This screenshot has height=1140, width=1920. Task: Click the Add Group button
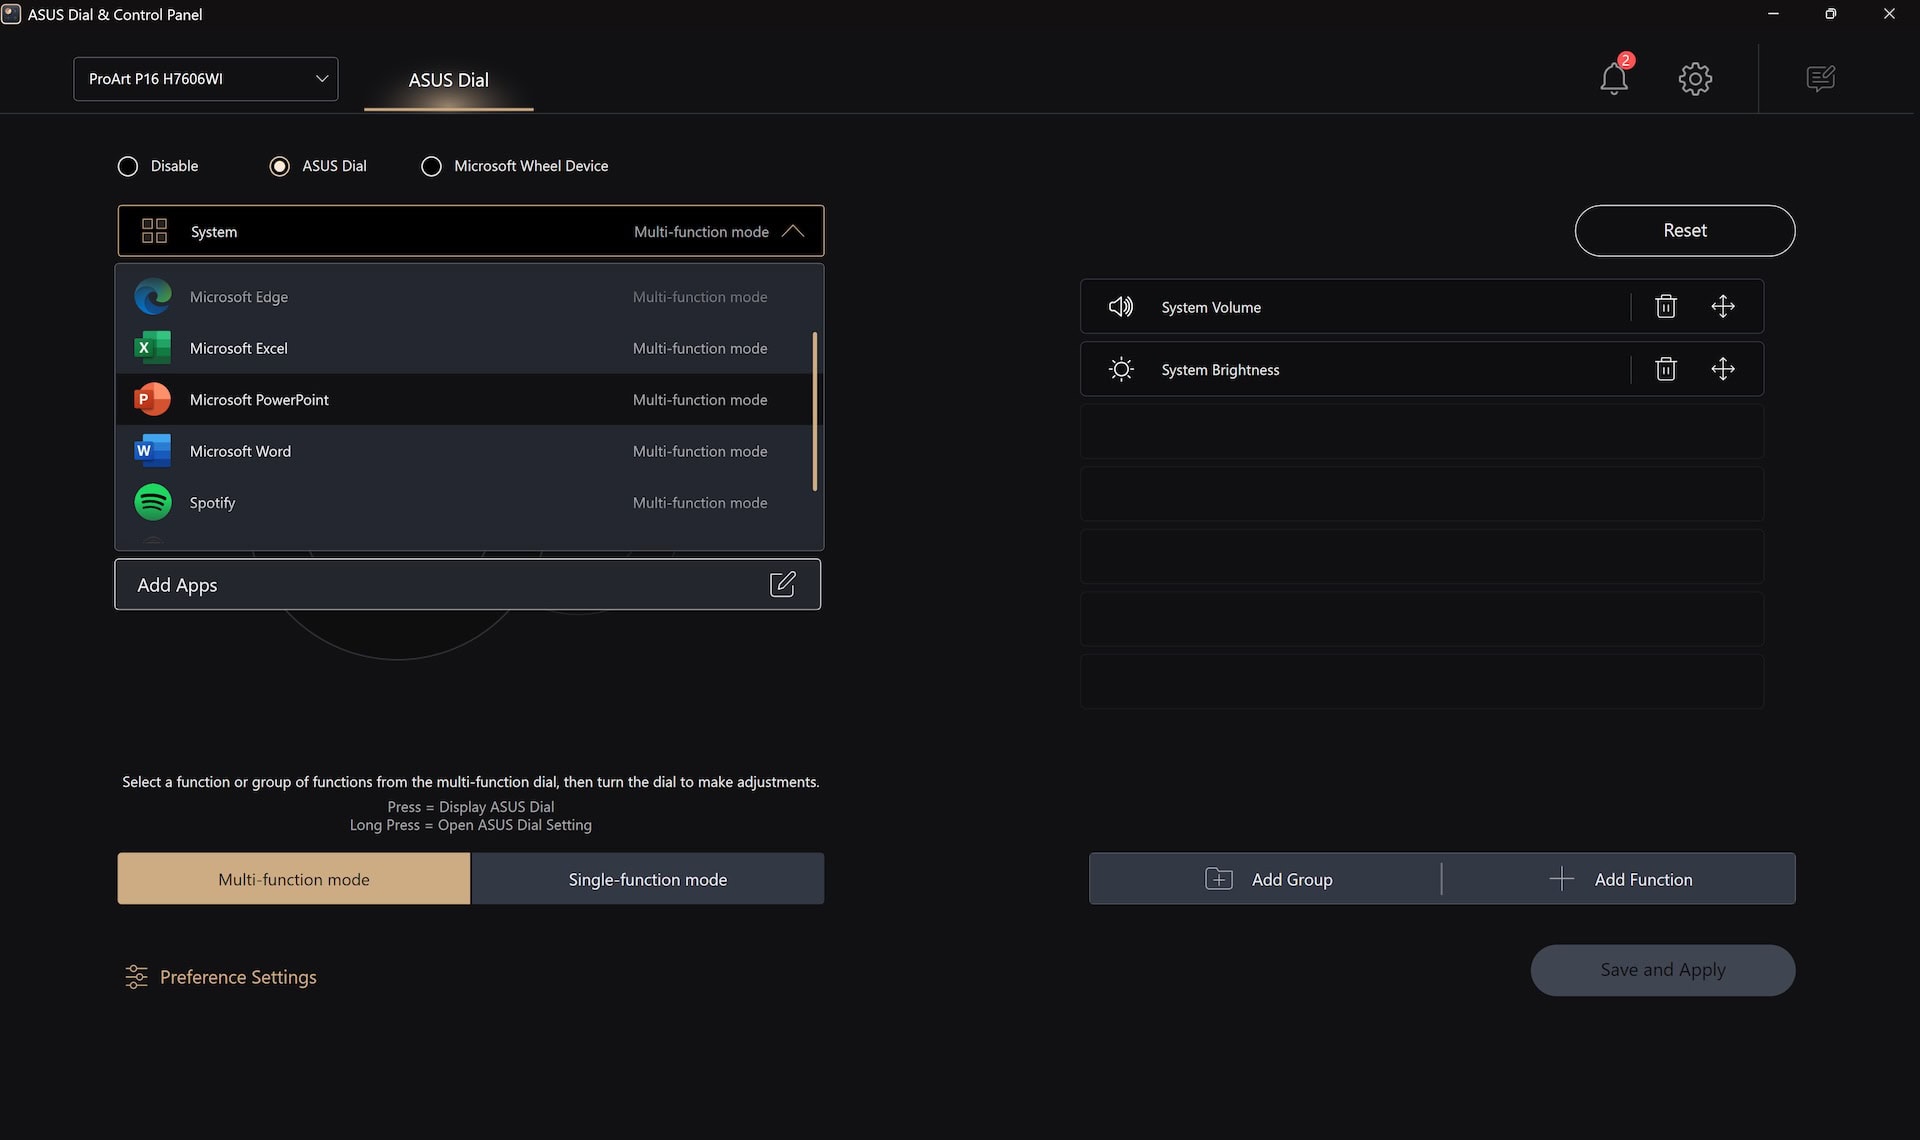point(1266,879)
